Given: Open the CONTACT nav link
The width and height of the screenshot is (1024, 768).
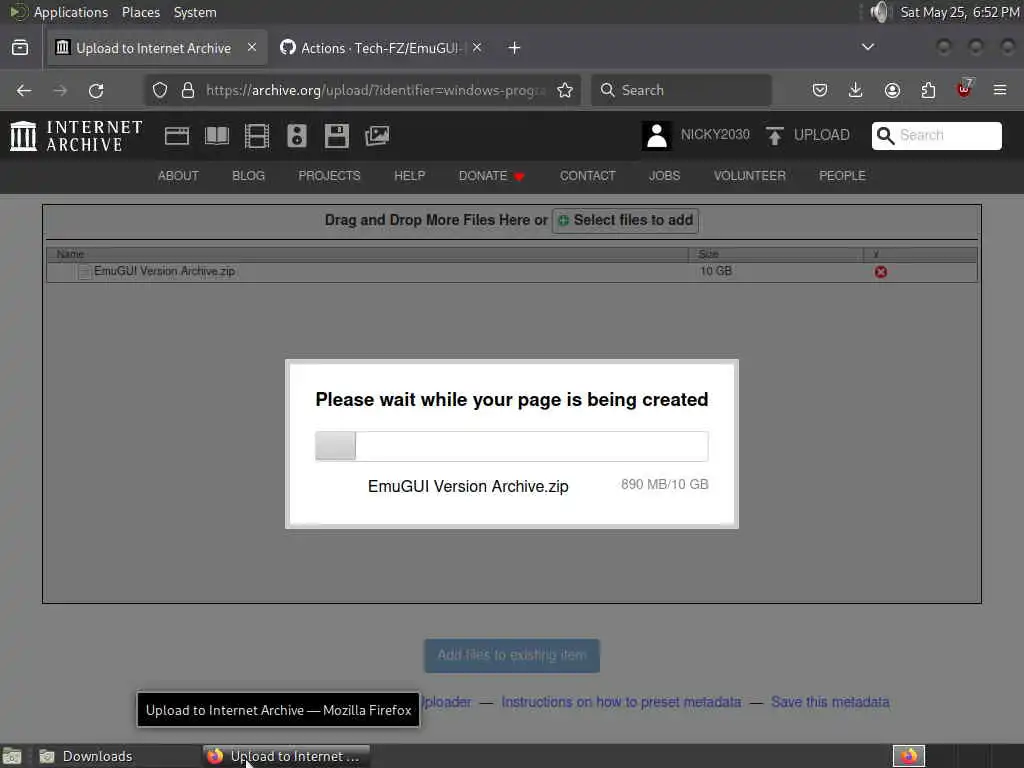Looking at the screenshot, I should (588, 176).
